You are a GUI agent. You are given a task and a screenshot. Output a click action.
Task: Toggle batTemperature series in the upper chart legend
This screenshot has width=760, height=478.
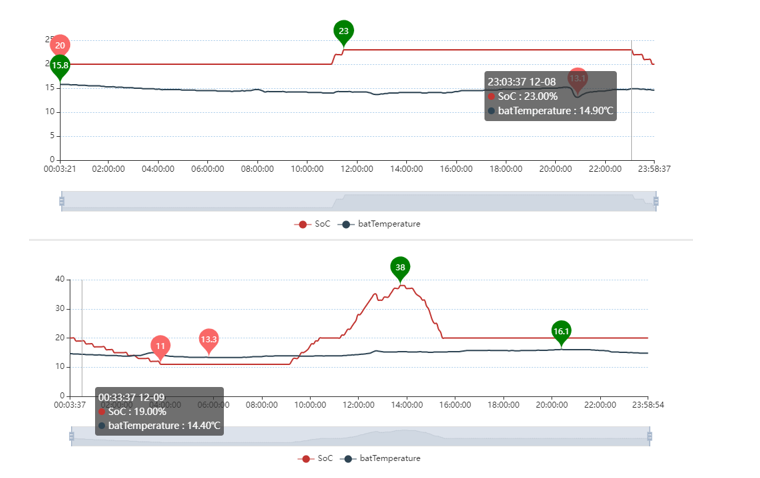pos(381,224)
